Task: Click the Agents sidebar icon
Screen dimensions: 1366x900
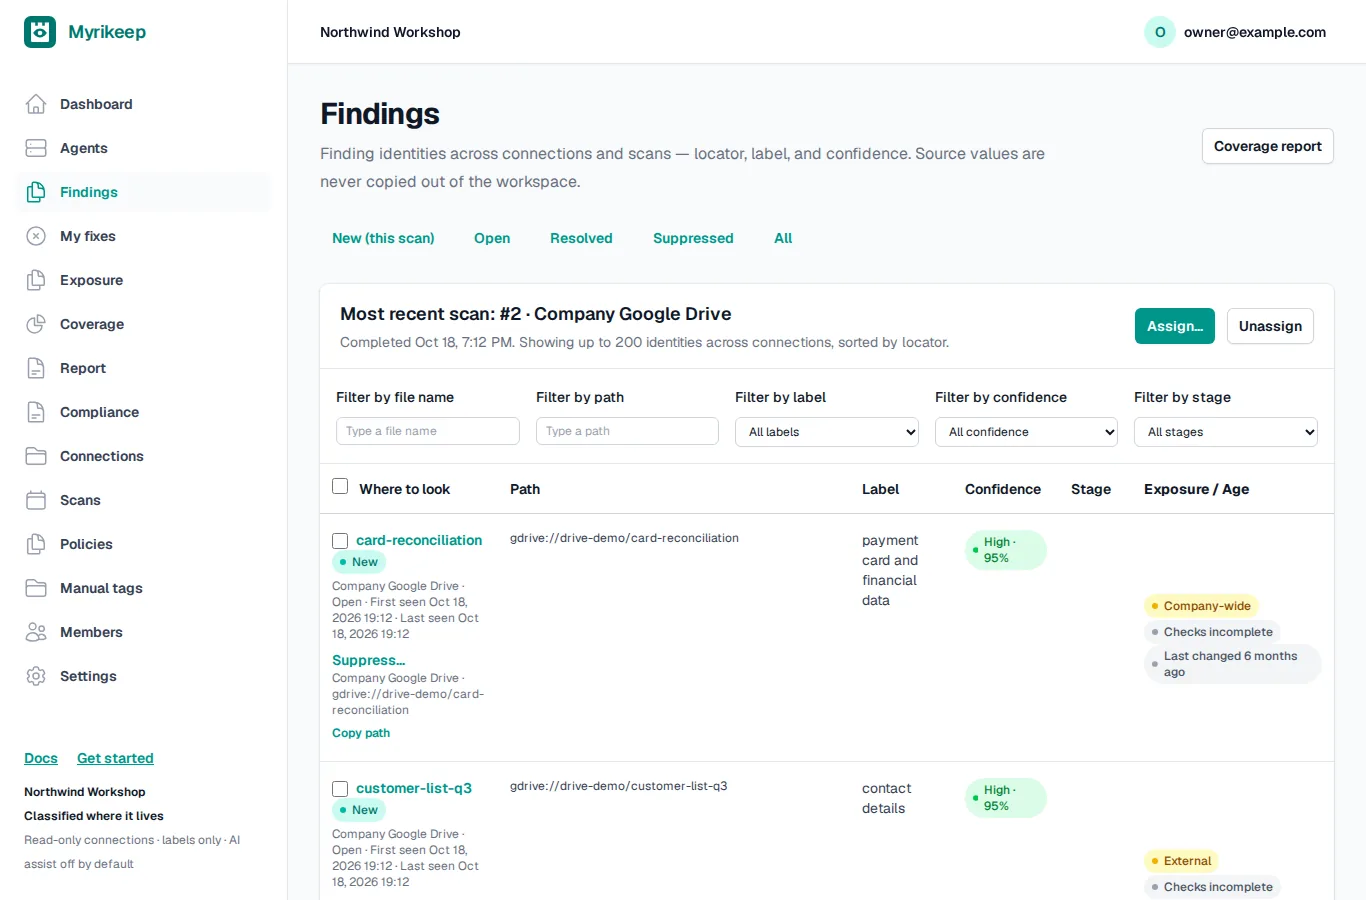Action: 36,148
